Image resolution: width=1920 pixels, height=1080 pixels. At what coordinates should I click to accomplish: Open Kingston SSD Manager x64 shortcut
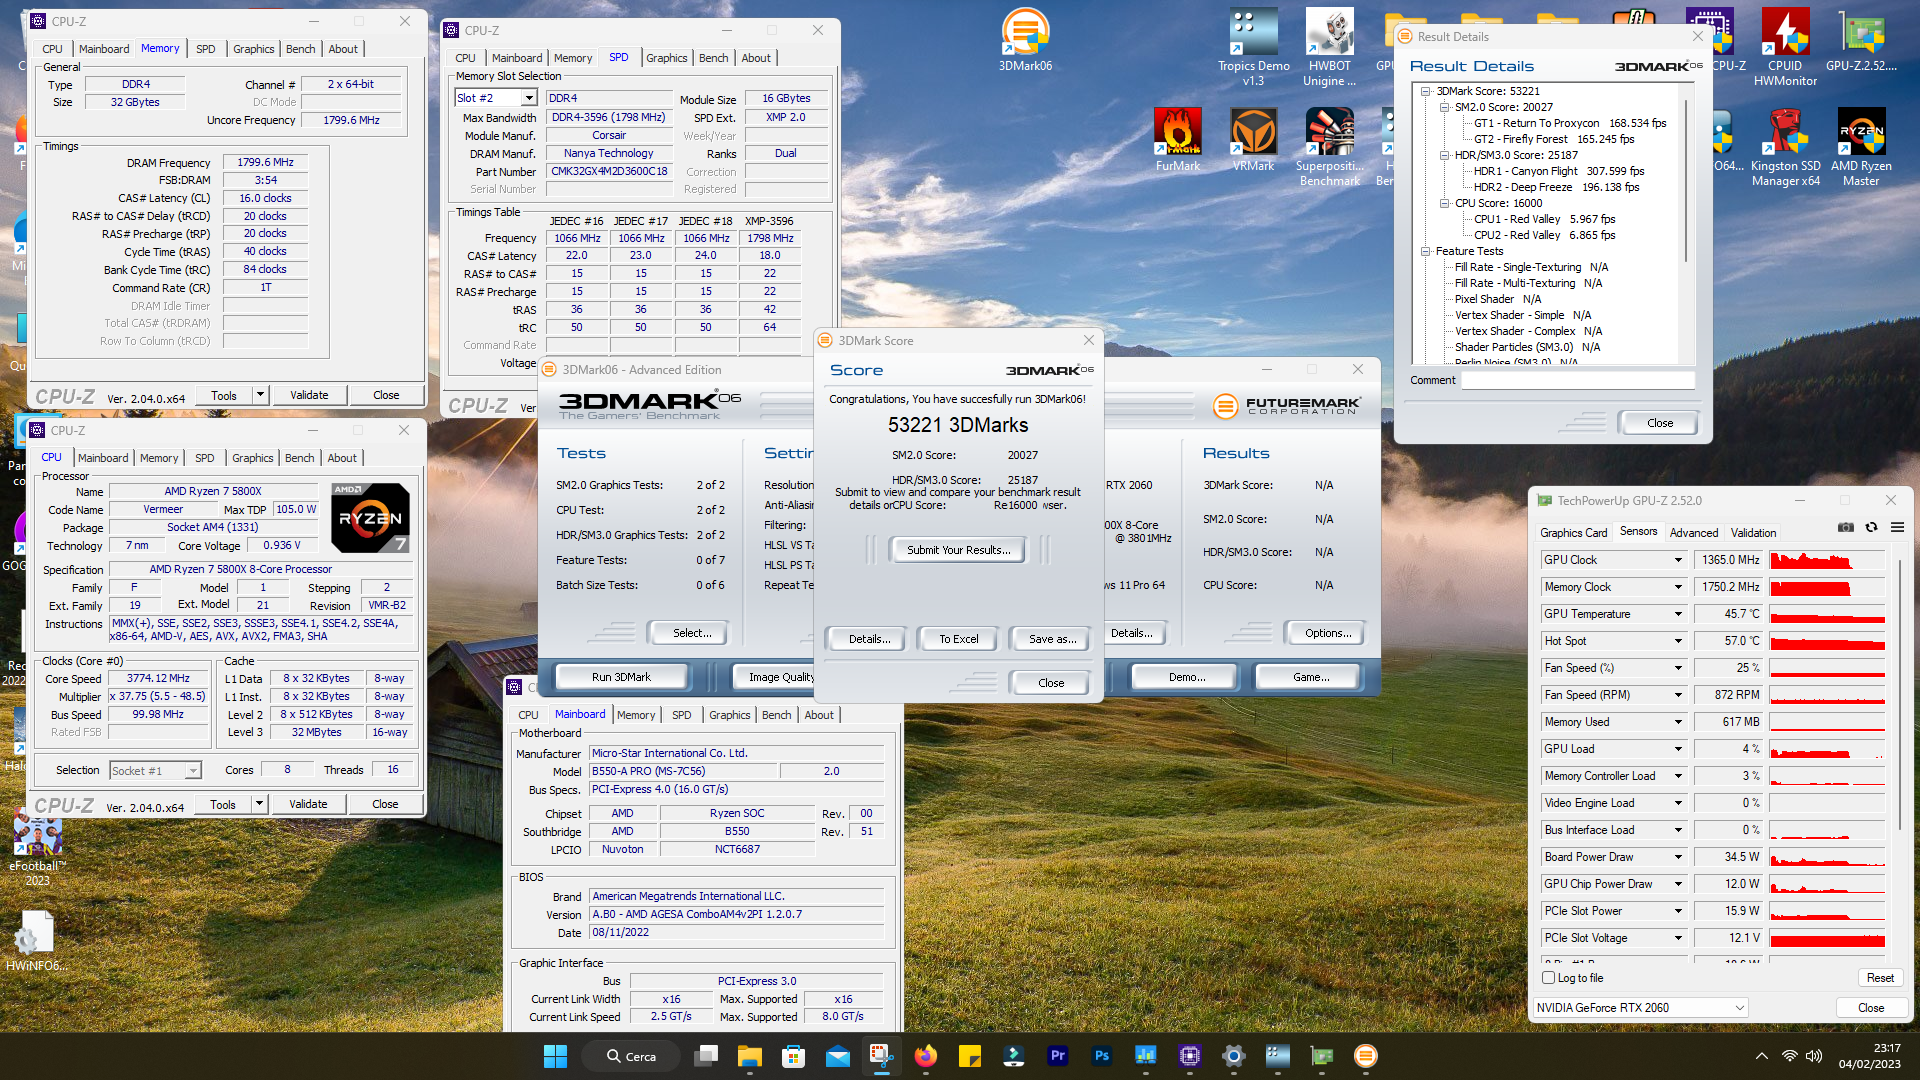[x=1785, y=147]
